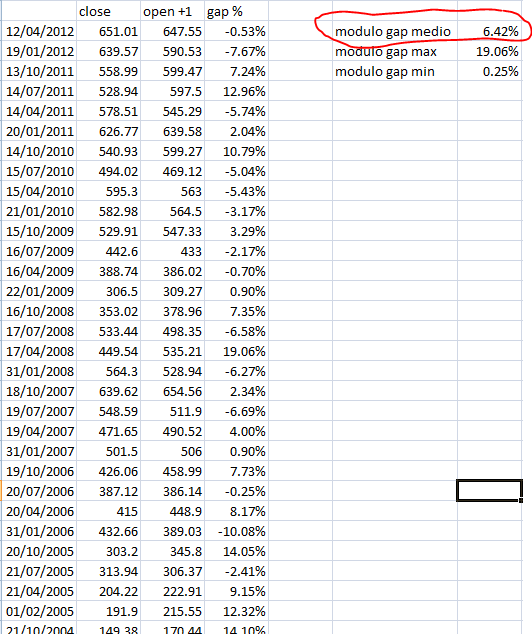The width and height of the screenshot is (532, 634).
Task: Click the 'modulo gap max' label cell
Action: point(395,51)
